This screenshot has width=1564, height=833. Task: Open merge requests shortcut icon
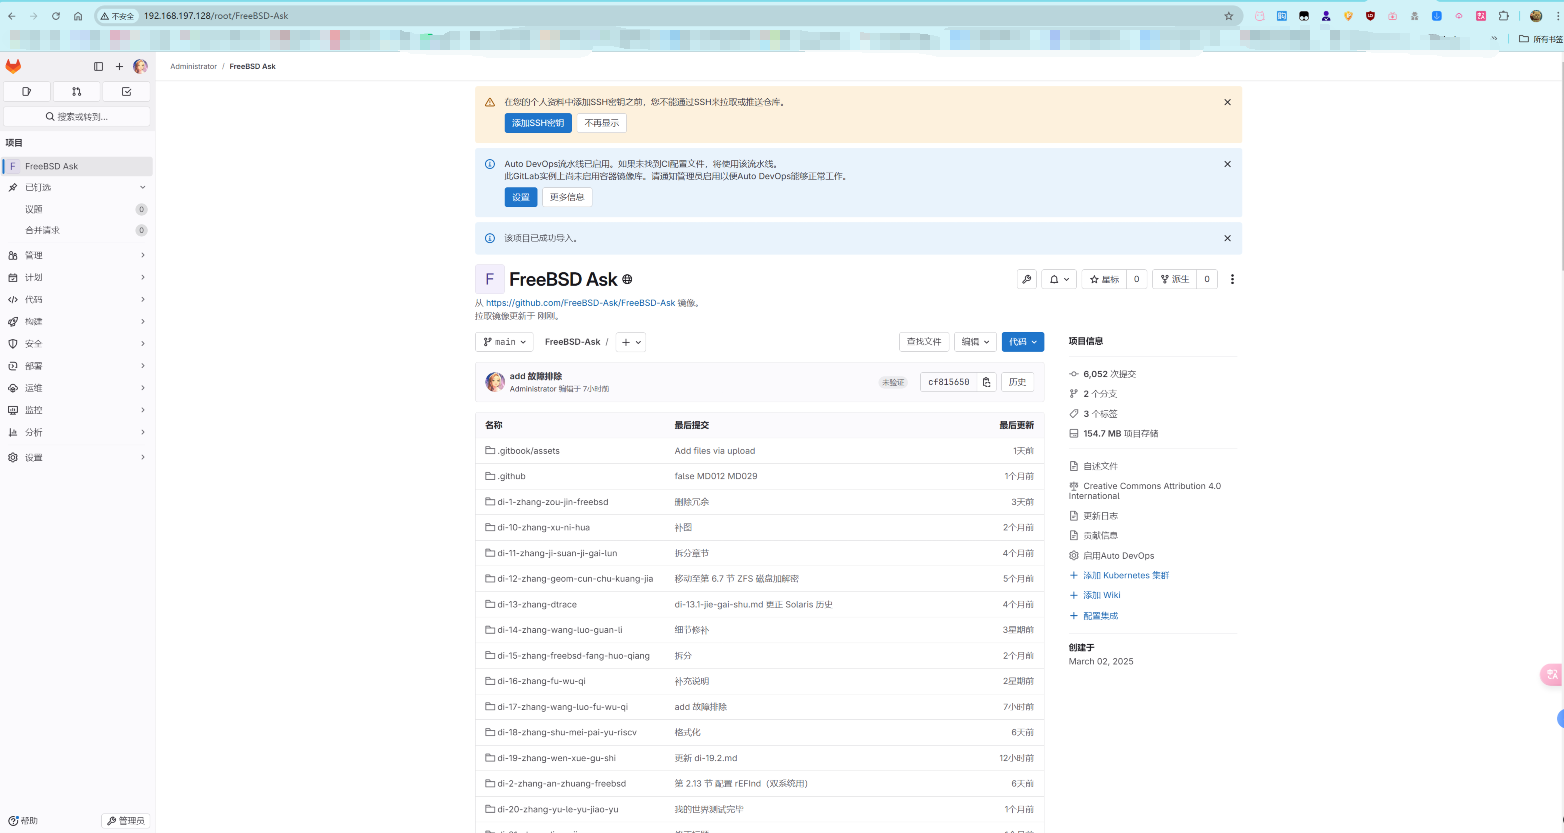77,91
